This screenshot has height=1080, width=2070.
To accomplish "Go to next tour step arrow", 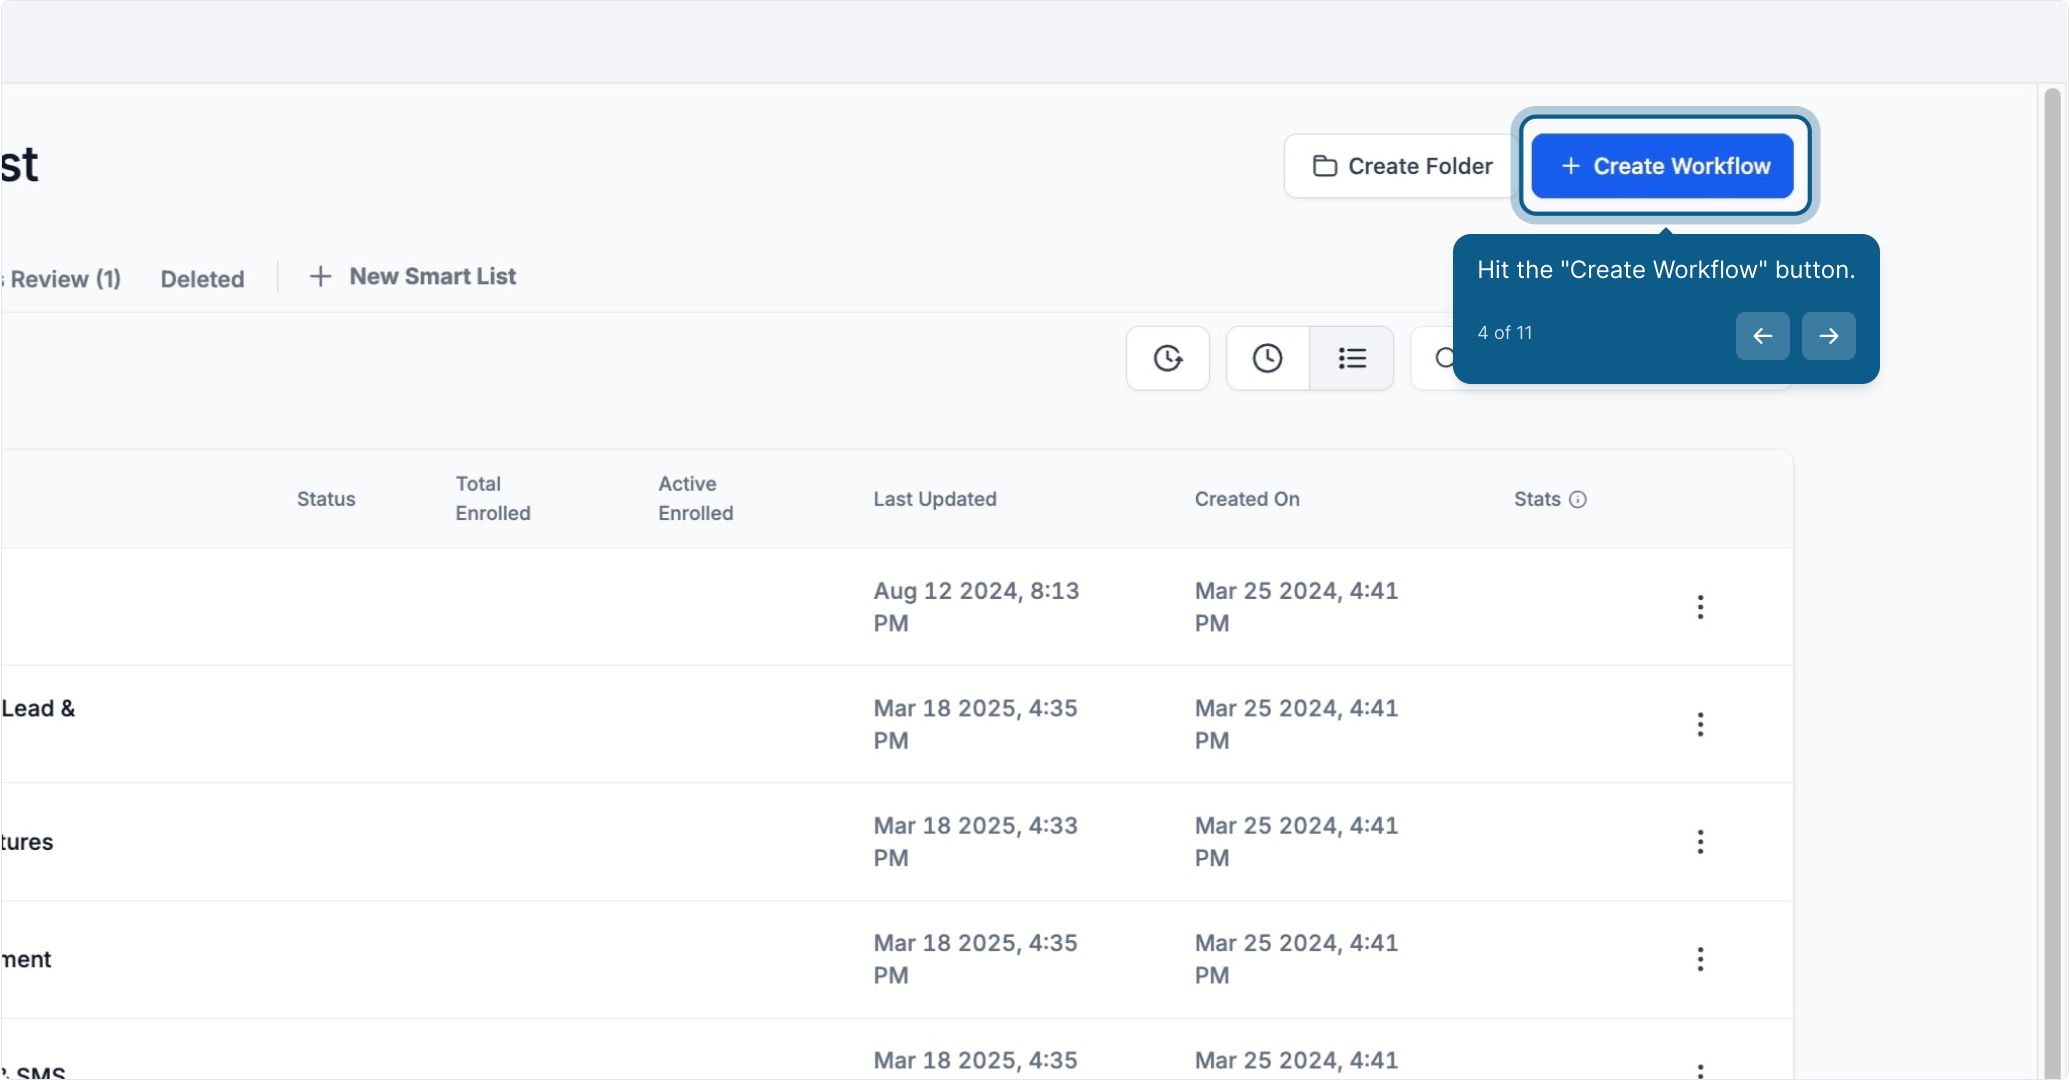I will tap(1828, 336).
